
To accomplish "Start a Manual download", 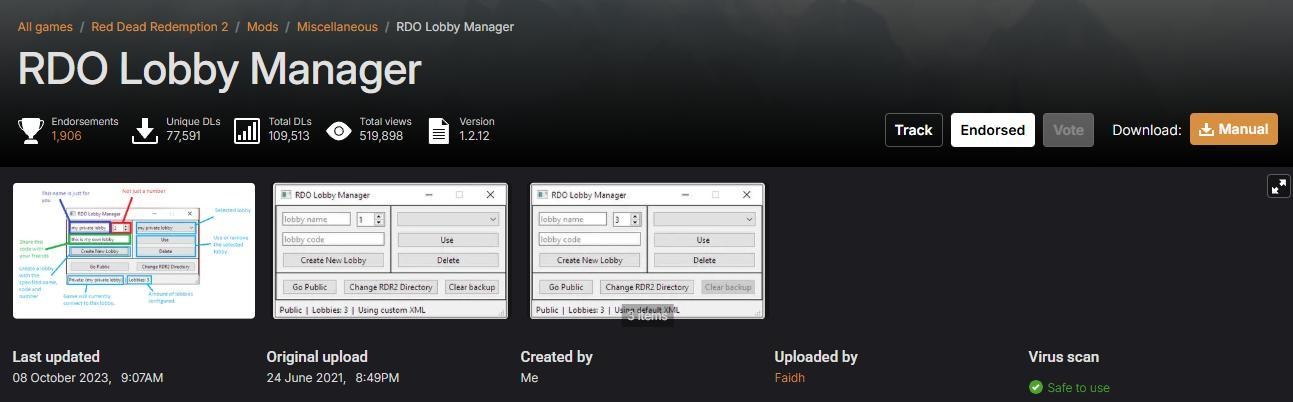I will (x=1233, y=129).
